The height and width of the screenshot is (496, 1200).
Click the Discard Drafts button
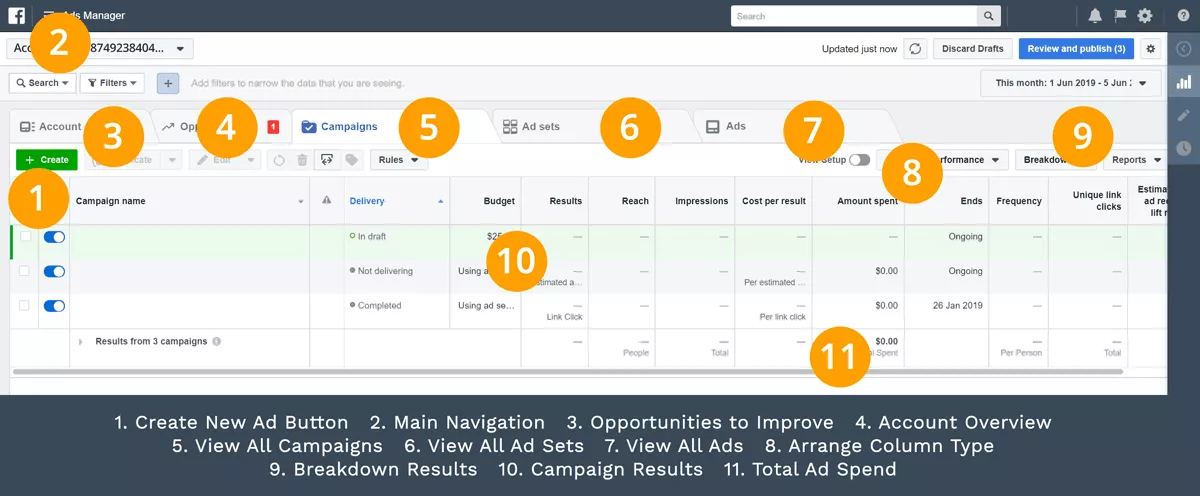click(x=973, y=49)
